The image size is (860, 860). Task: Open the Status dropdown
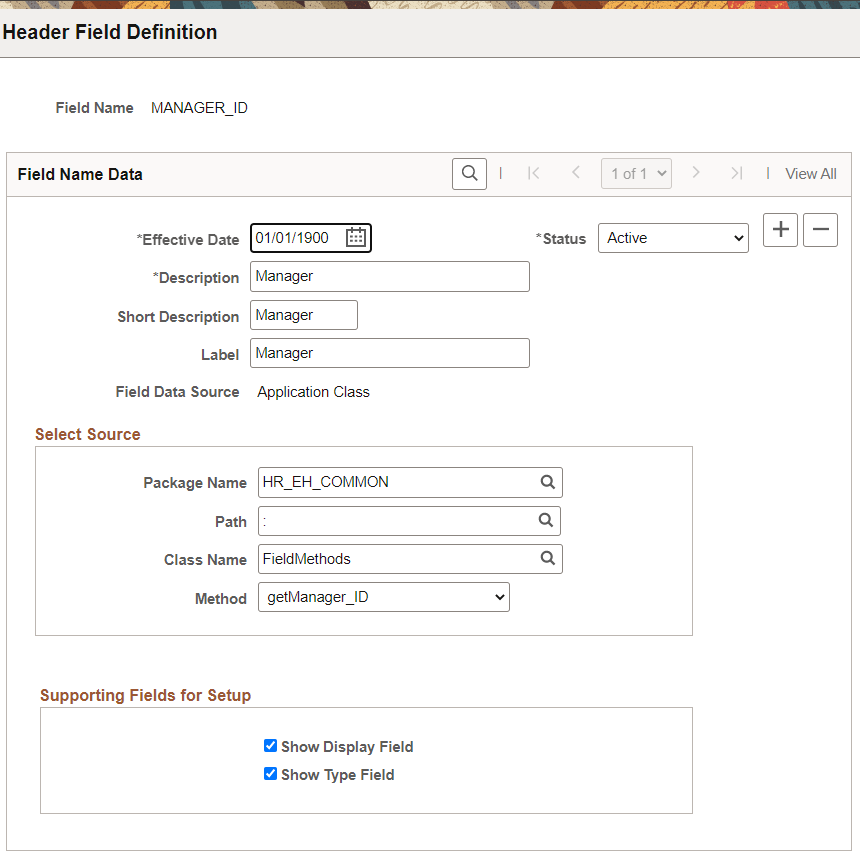tap(673, 238)
